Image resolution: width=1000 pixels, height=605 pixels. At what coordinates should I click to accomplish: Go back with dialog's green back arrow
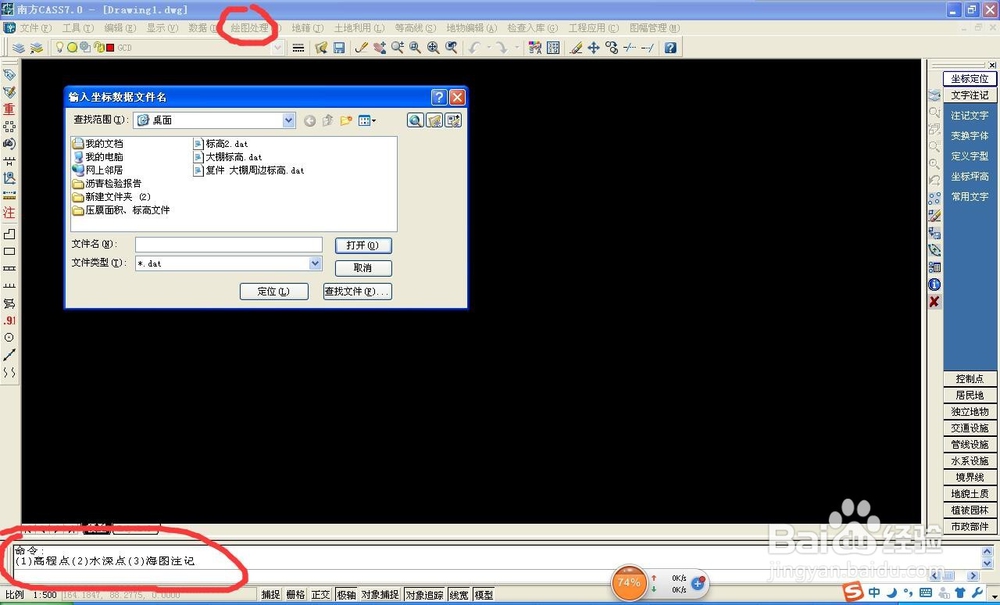coord(310,120)
